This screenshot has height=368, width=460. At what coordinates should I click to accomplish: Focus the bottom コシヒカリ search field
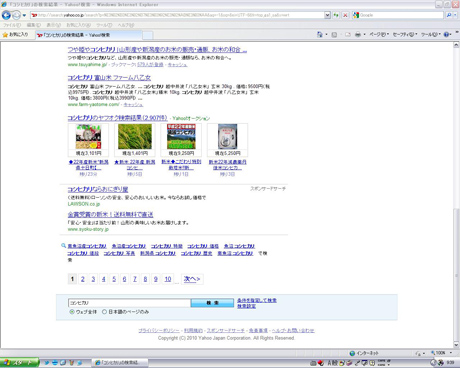129,303
